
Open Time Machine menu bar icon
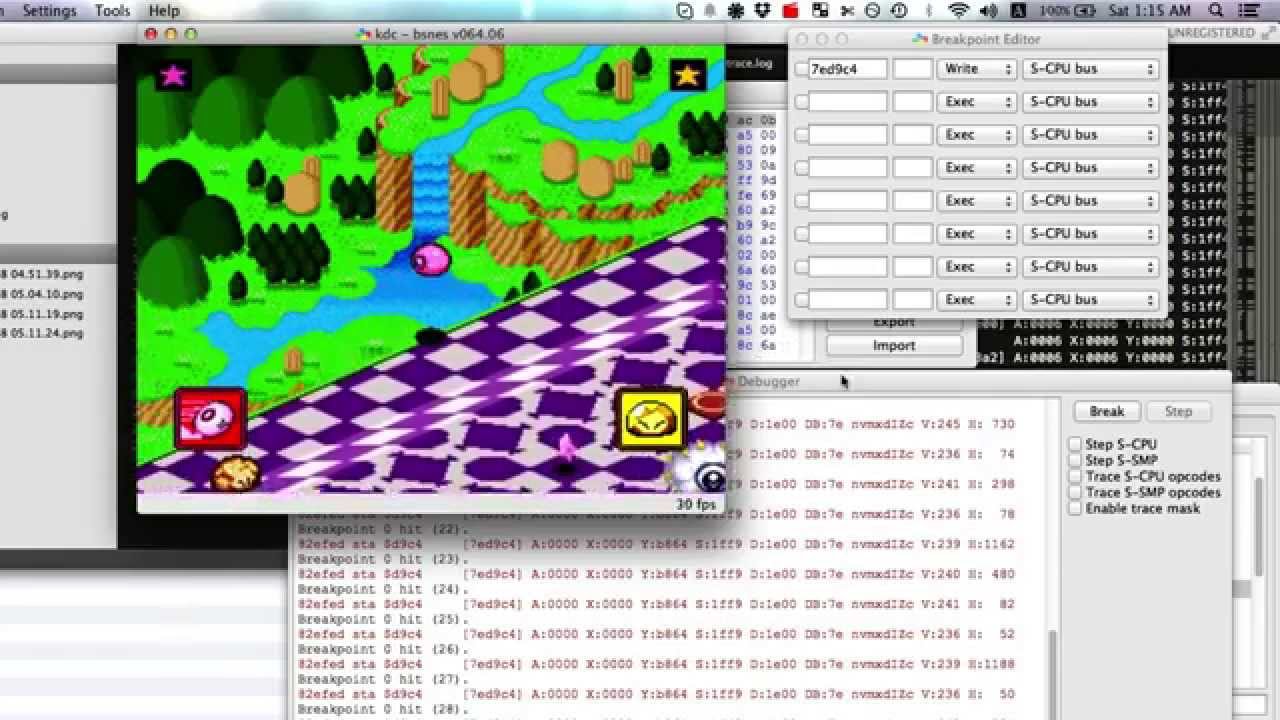(899, 11)
